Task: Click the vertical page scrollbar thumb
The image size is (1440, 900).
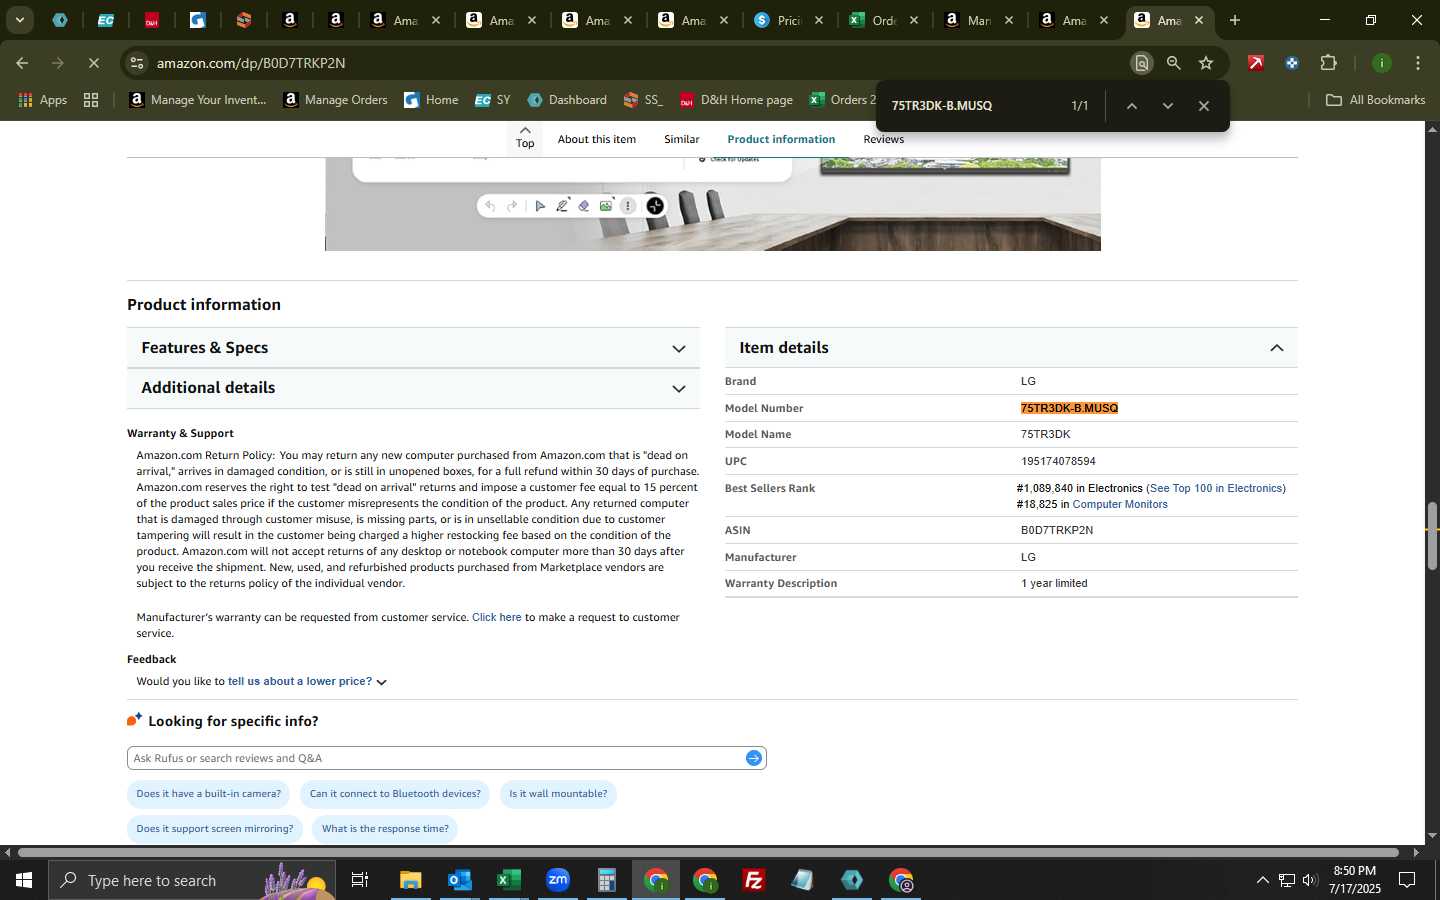Action: click(1432, 535)
